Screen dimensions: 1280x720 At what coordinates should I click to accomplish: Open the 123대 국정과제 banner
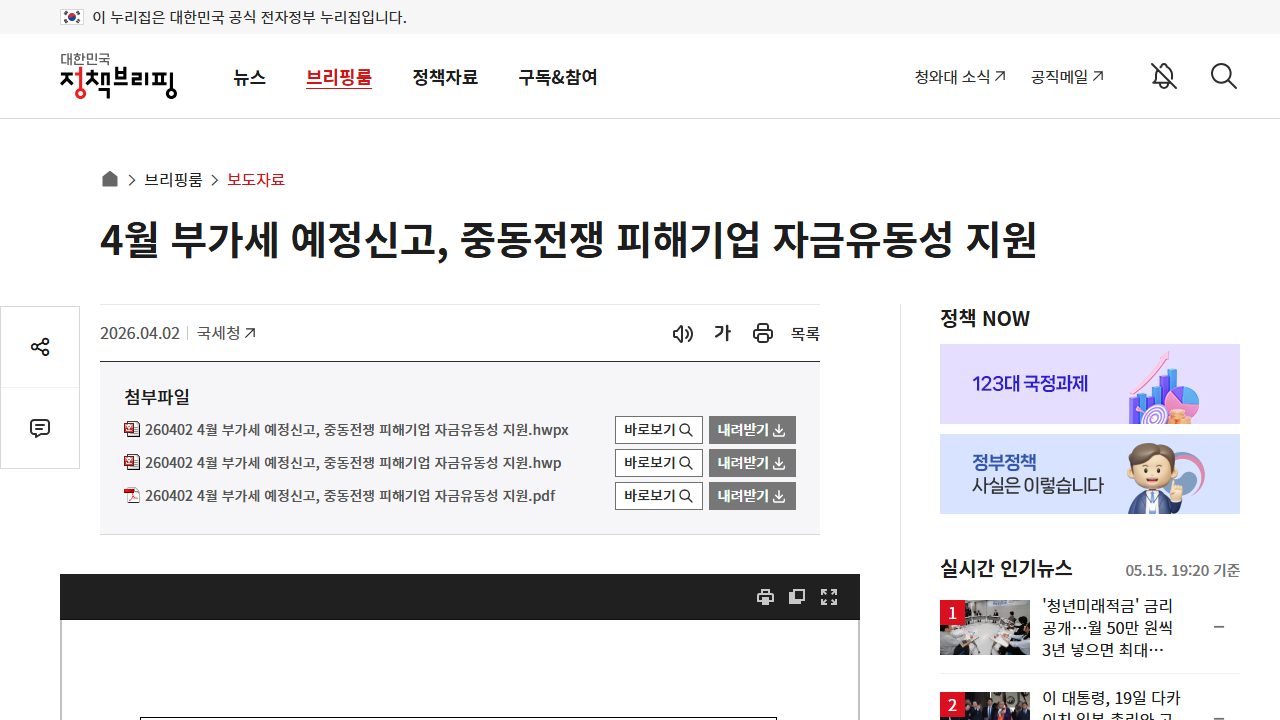pyautogui.click(x=1090, y=384)
